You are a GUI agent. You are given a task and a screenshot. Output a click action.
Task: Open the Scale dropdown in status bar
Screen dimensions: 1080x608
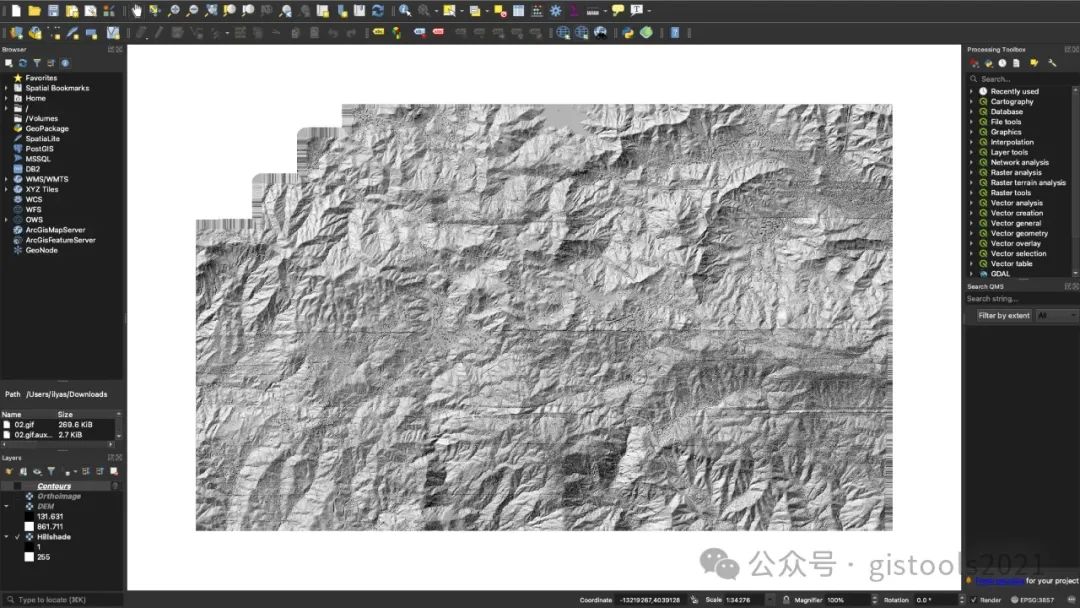point(770,600)
